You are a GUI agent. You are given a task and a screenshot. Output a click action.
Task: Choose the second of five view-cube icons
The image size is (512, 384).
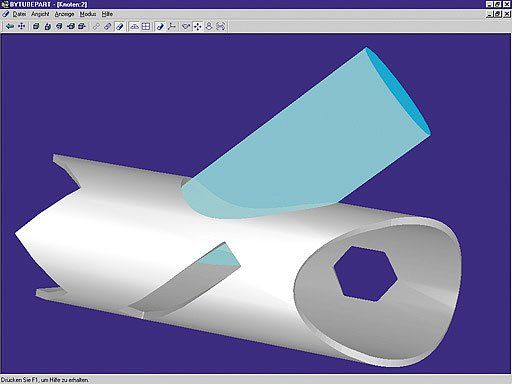point(48,26)
